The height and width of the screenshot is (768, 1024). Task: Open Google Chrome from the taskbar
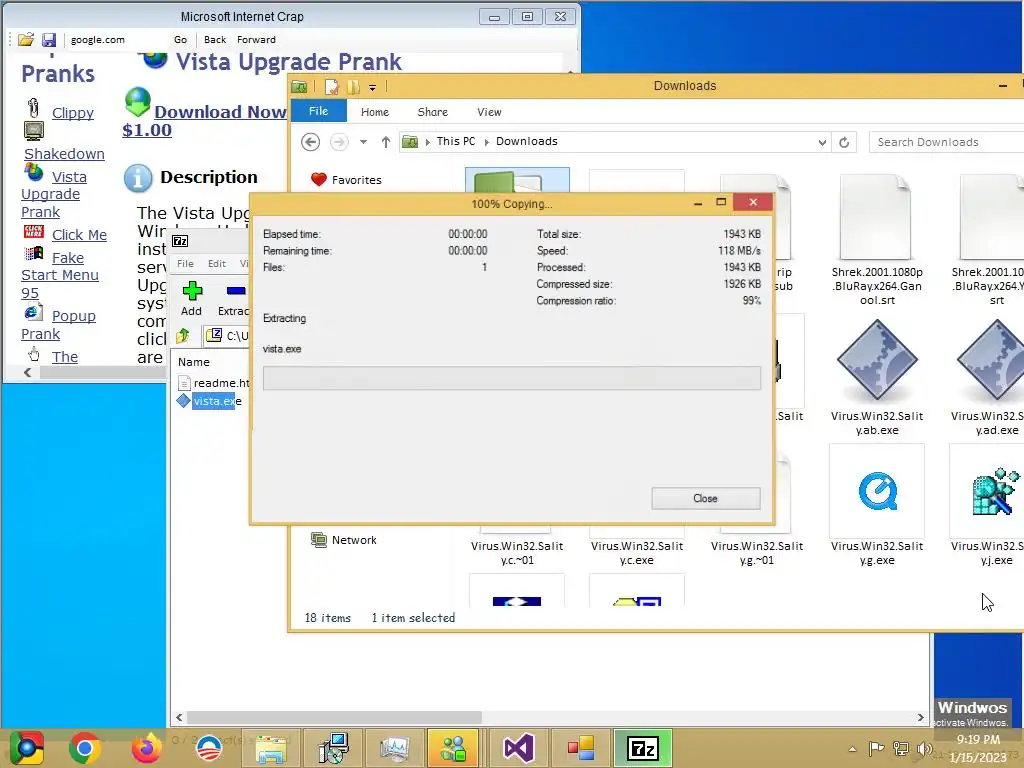[84, 748]
